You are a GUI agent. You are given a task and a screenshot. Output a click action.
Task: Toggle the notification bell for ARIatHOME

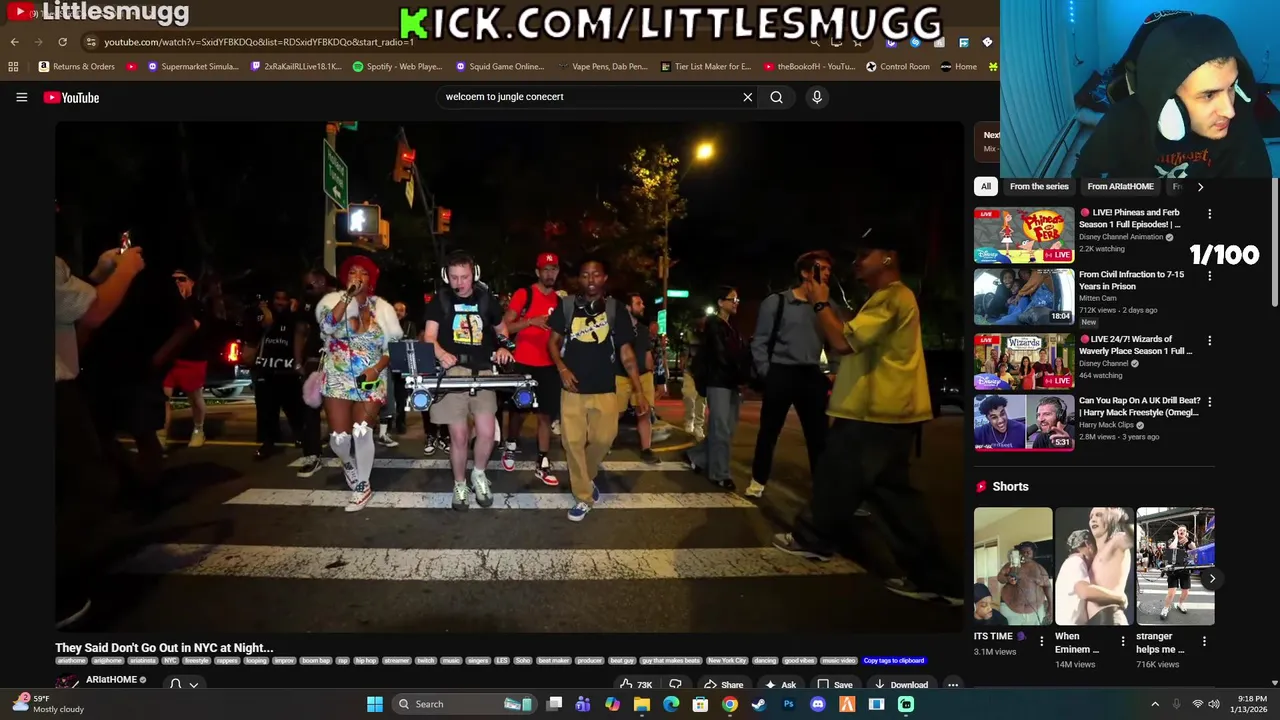click(176, 685)
